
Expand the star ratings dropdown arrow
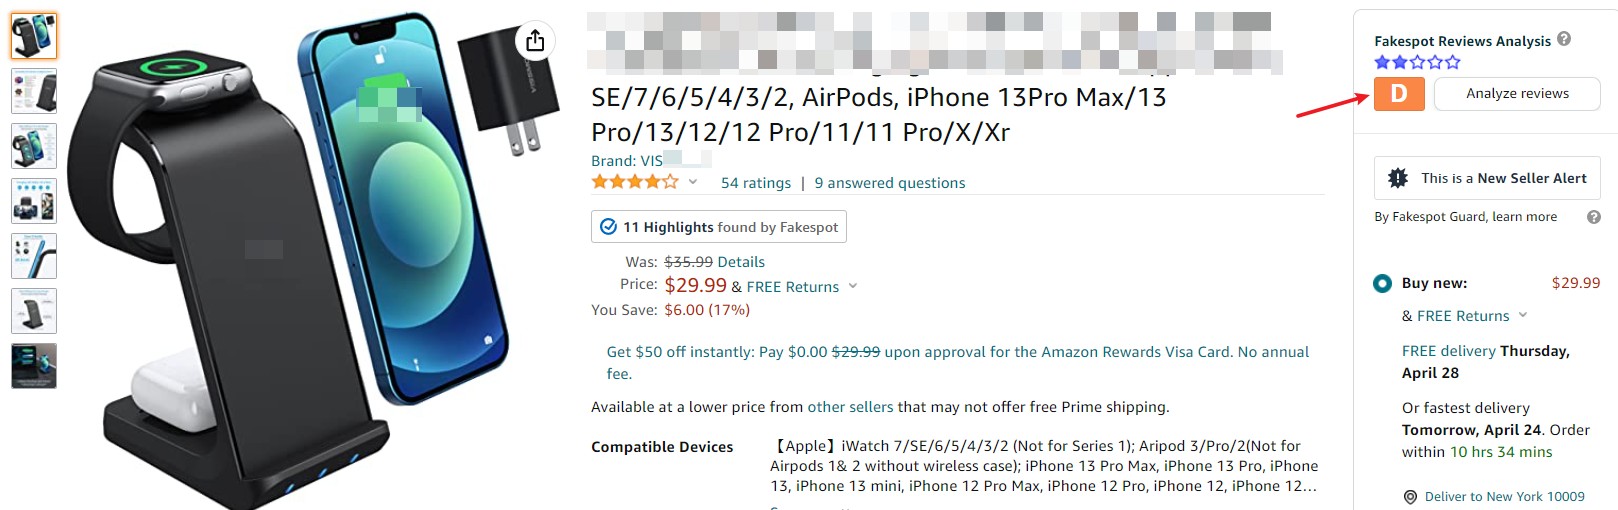[x=693, y=182]
